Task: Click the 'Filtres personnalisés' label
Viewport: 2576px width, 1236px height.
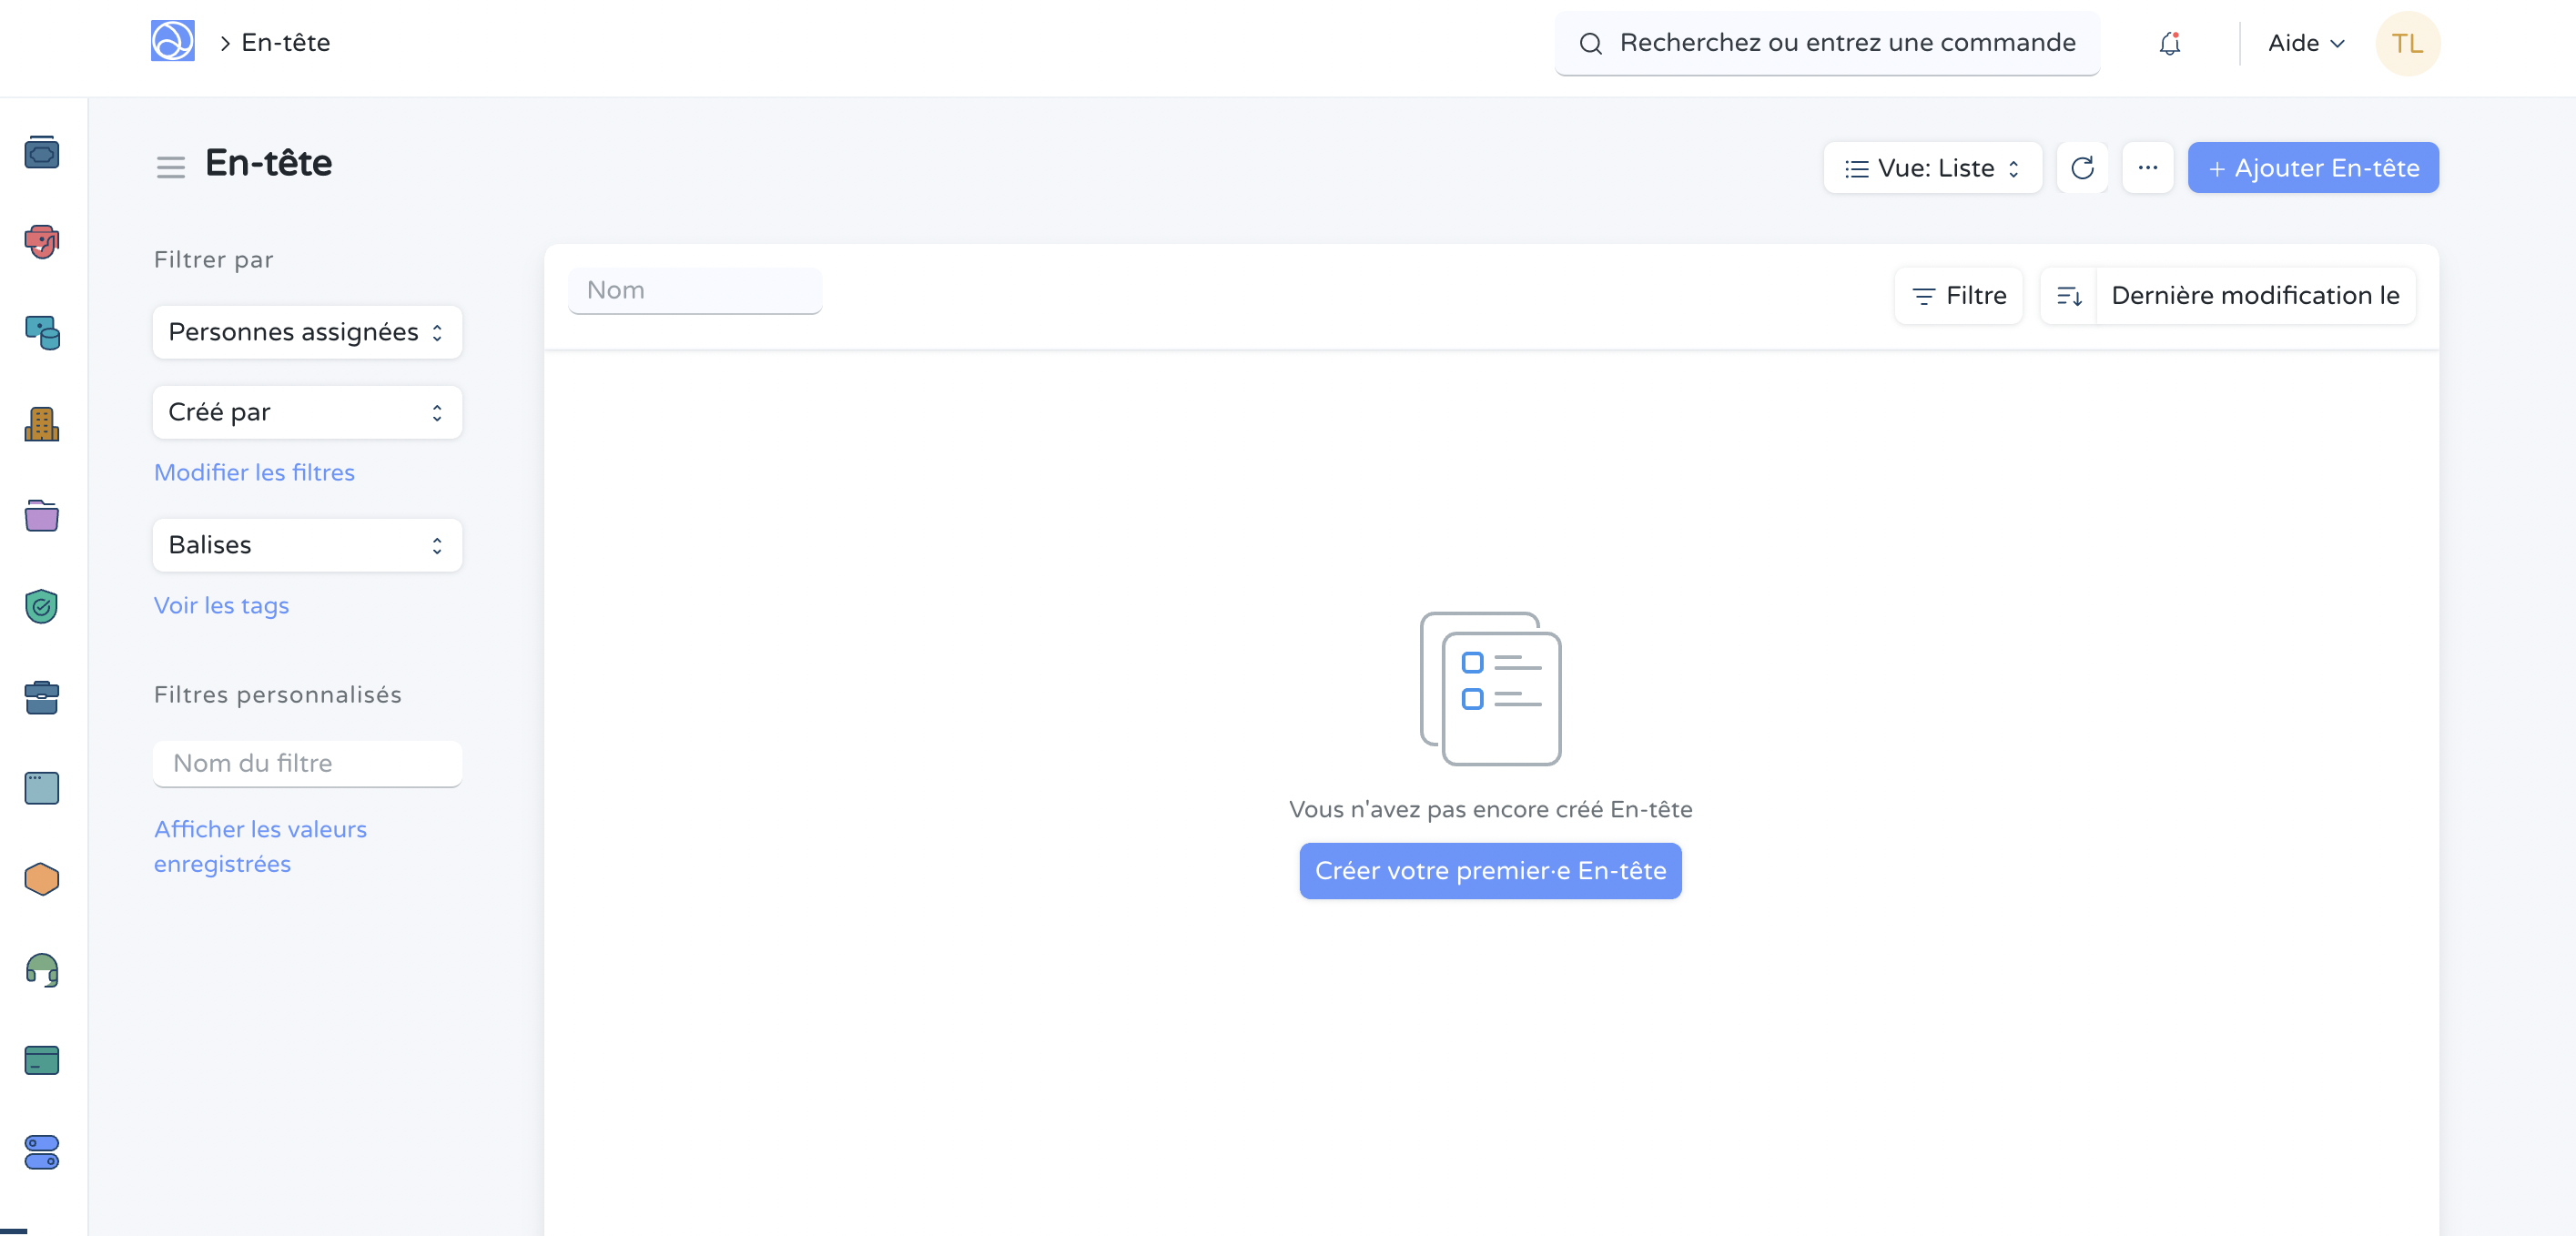Action: click(x=277, y=694)
